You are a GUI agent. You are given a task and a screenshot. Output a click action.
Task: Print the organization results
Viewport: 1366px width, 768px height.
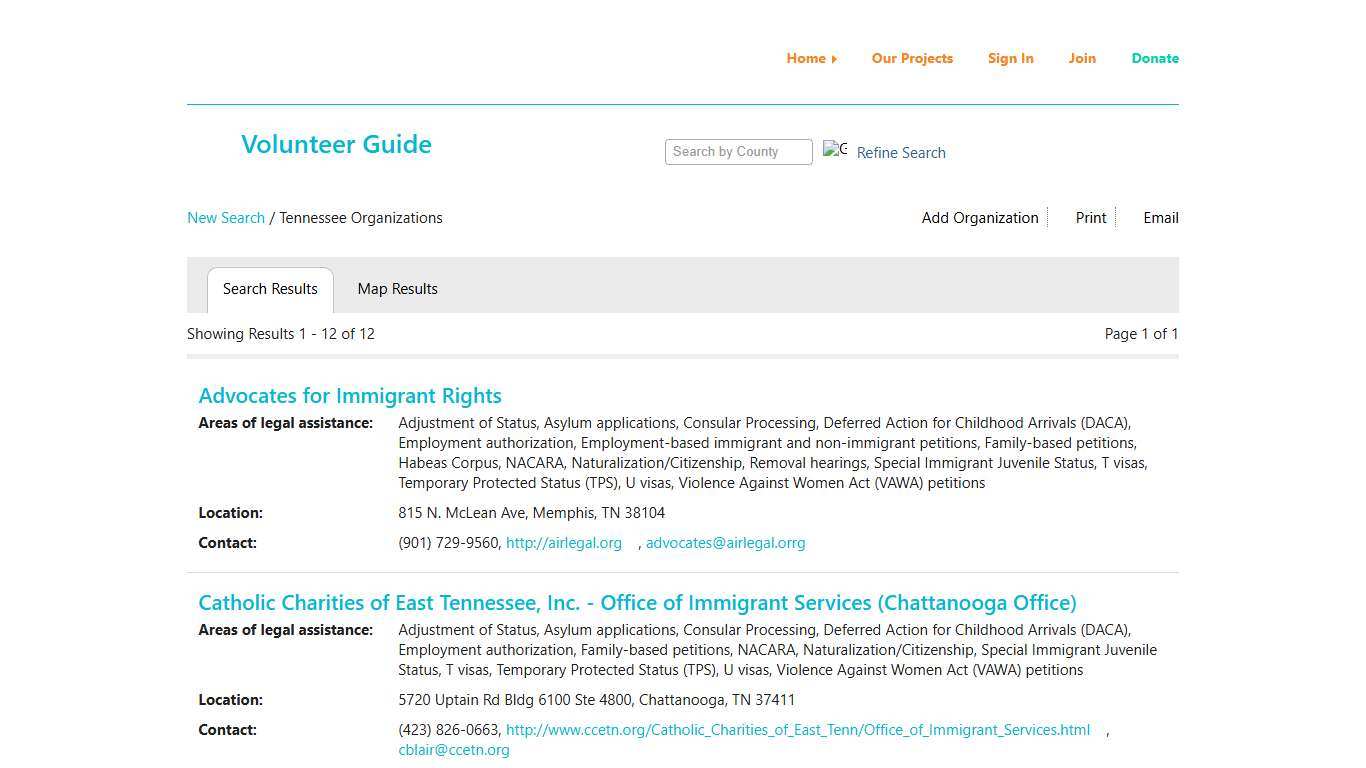(1090, 217)
